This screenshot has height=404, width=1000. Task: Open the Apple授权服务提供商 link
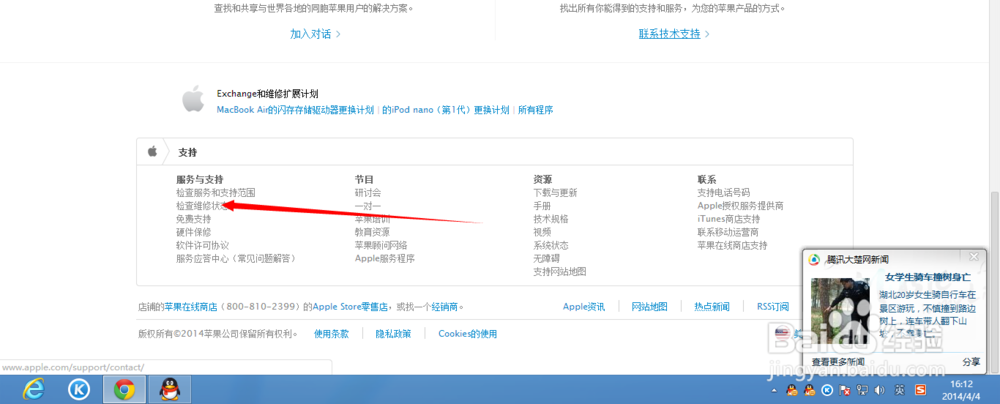pos(740,206)
